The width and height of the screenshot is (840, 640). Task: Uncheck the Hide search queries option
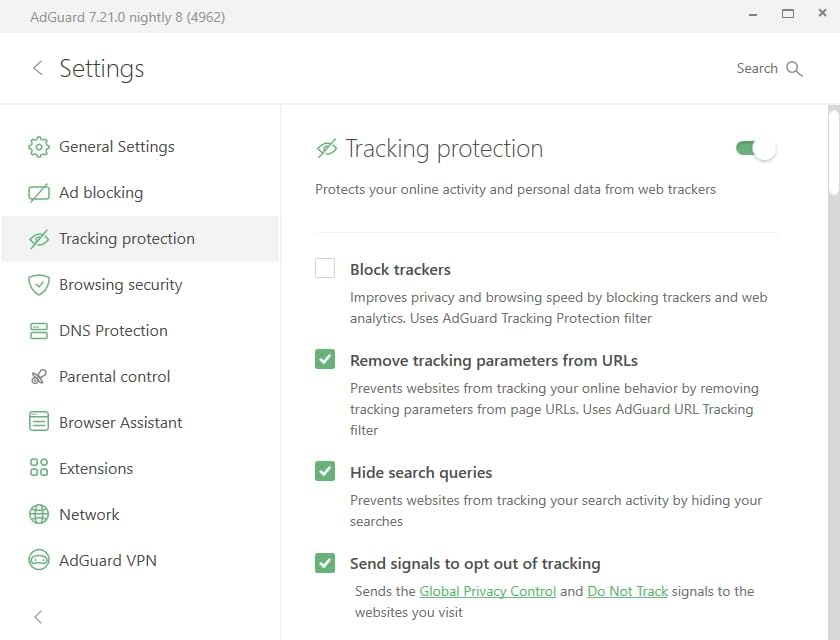[325, 472]
